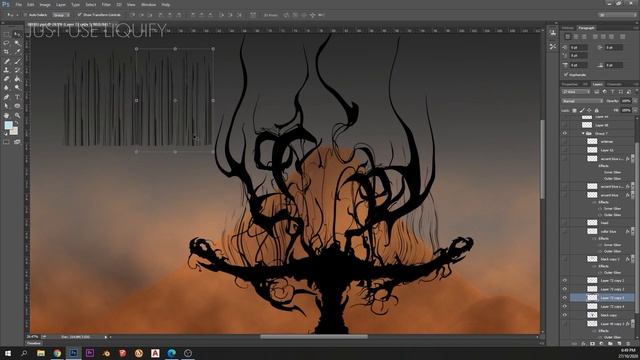Click the add layer mask icon
640x360 pixels.
click(592, 344)
